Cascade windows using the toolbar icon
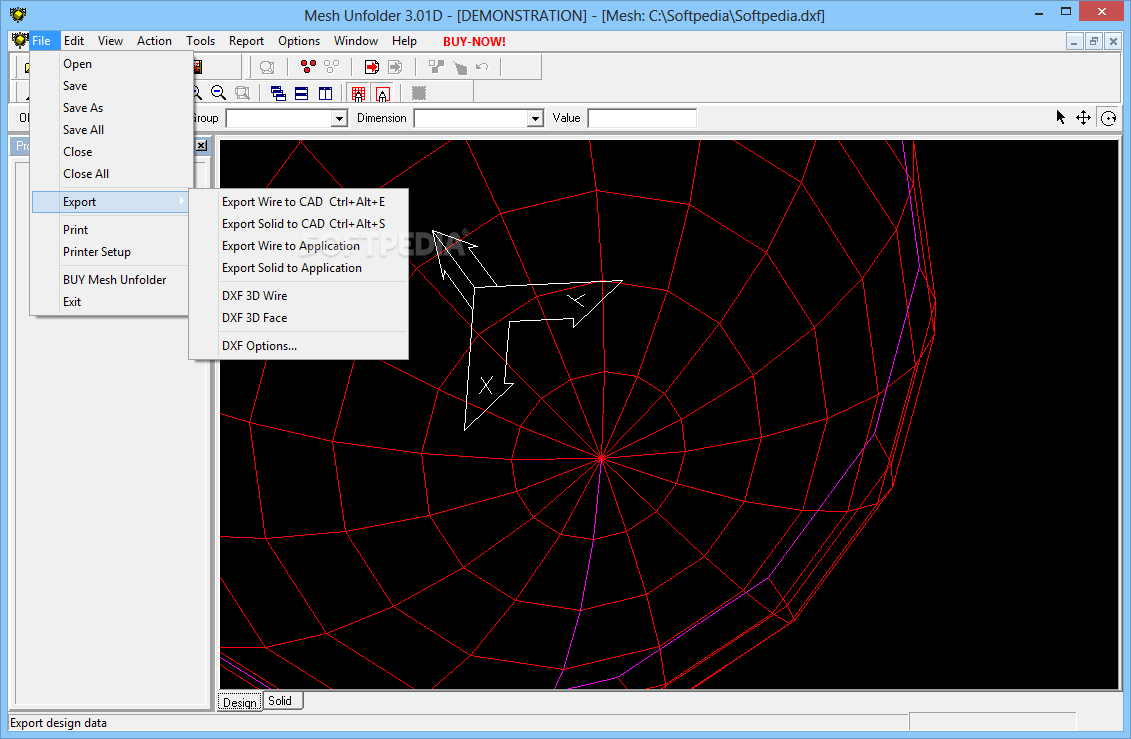 point(278,93)
